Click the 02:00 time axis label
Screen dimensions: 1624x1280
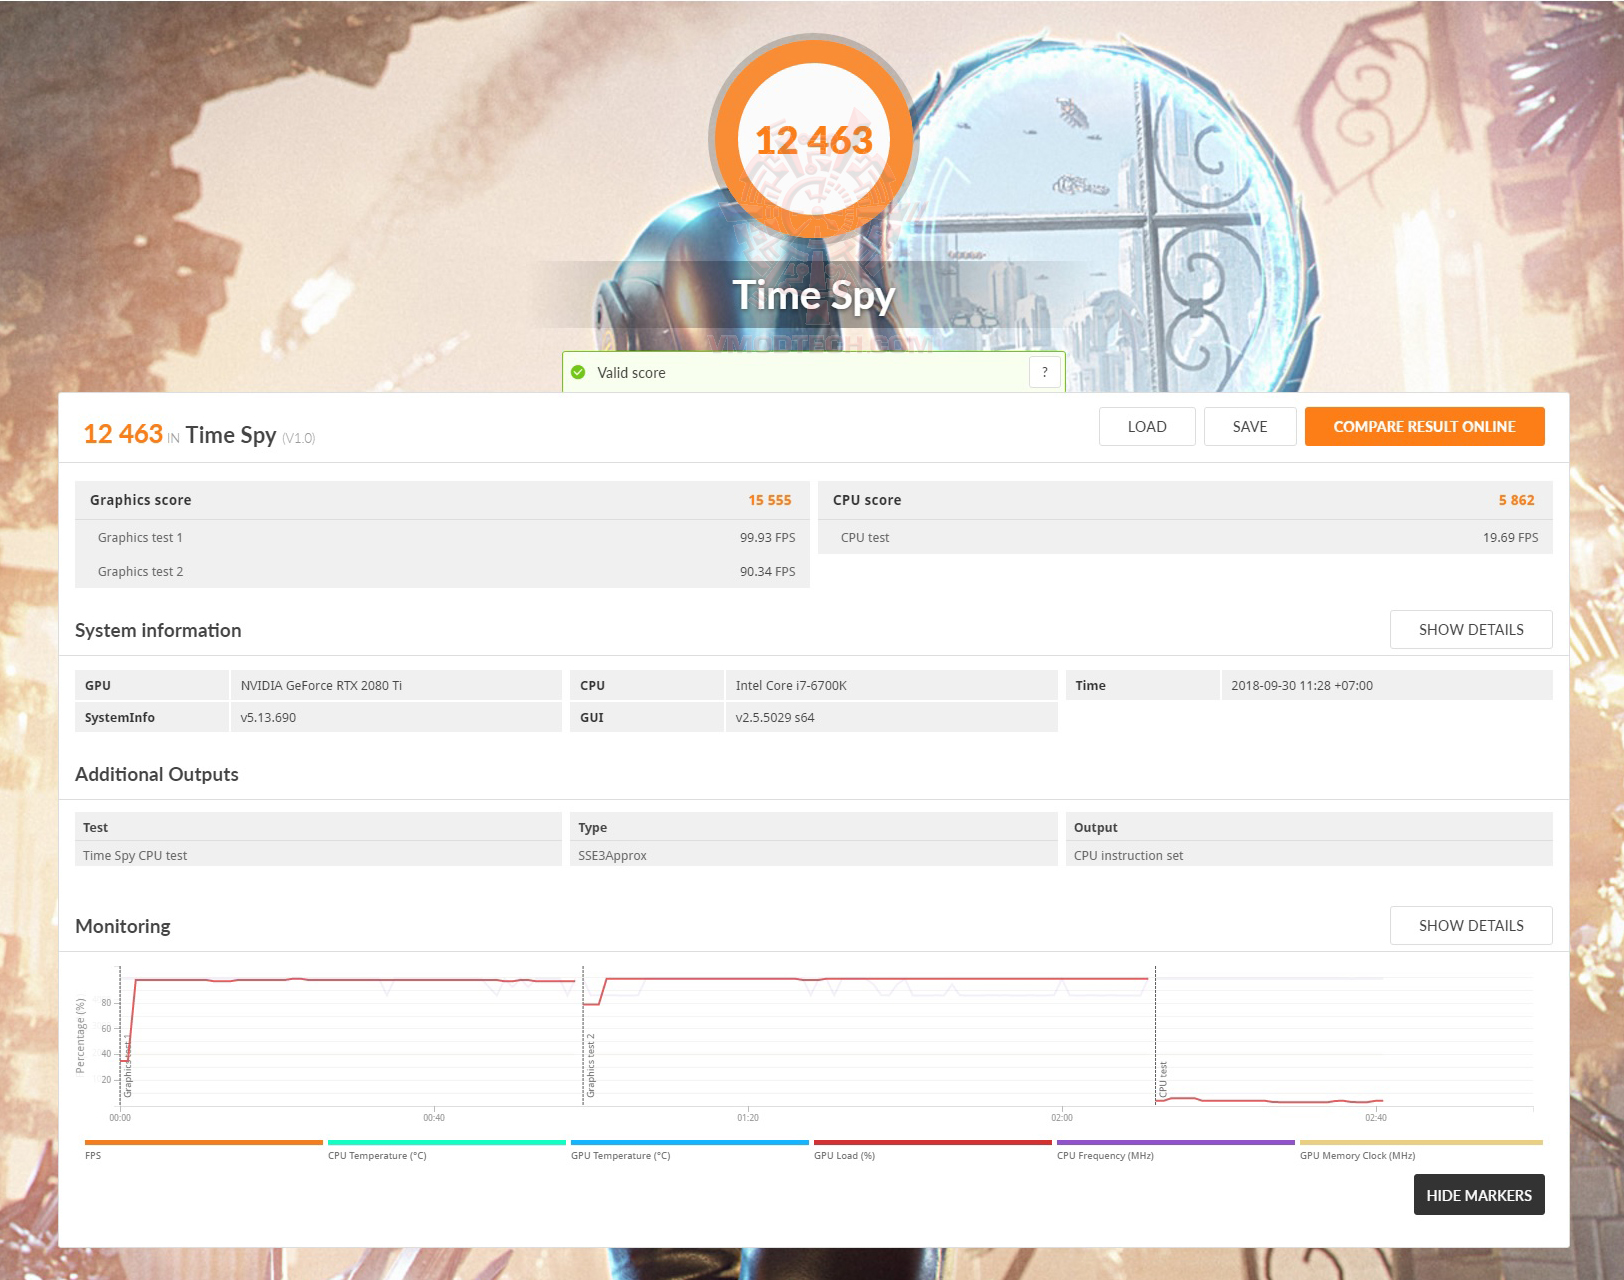point(1062,1117)
